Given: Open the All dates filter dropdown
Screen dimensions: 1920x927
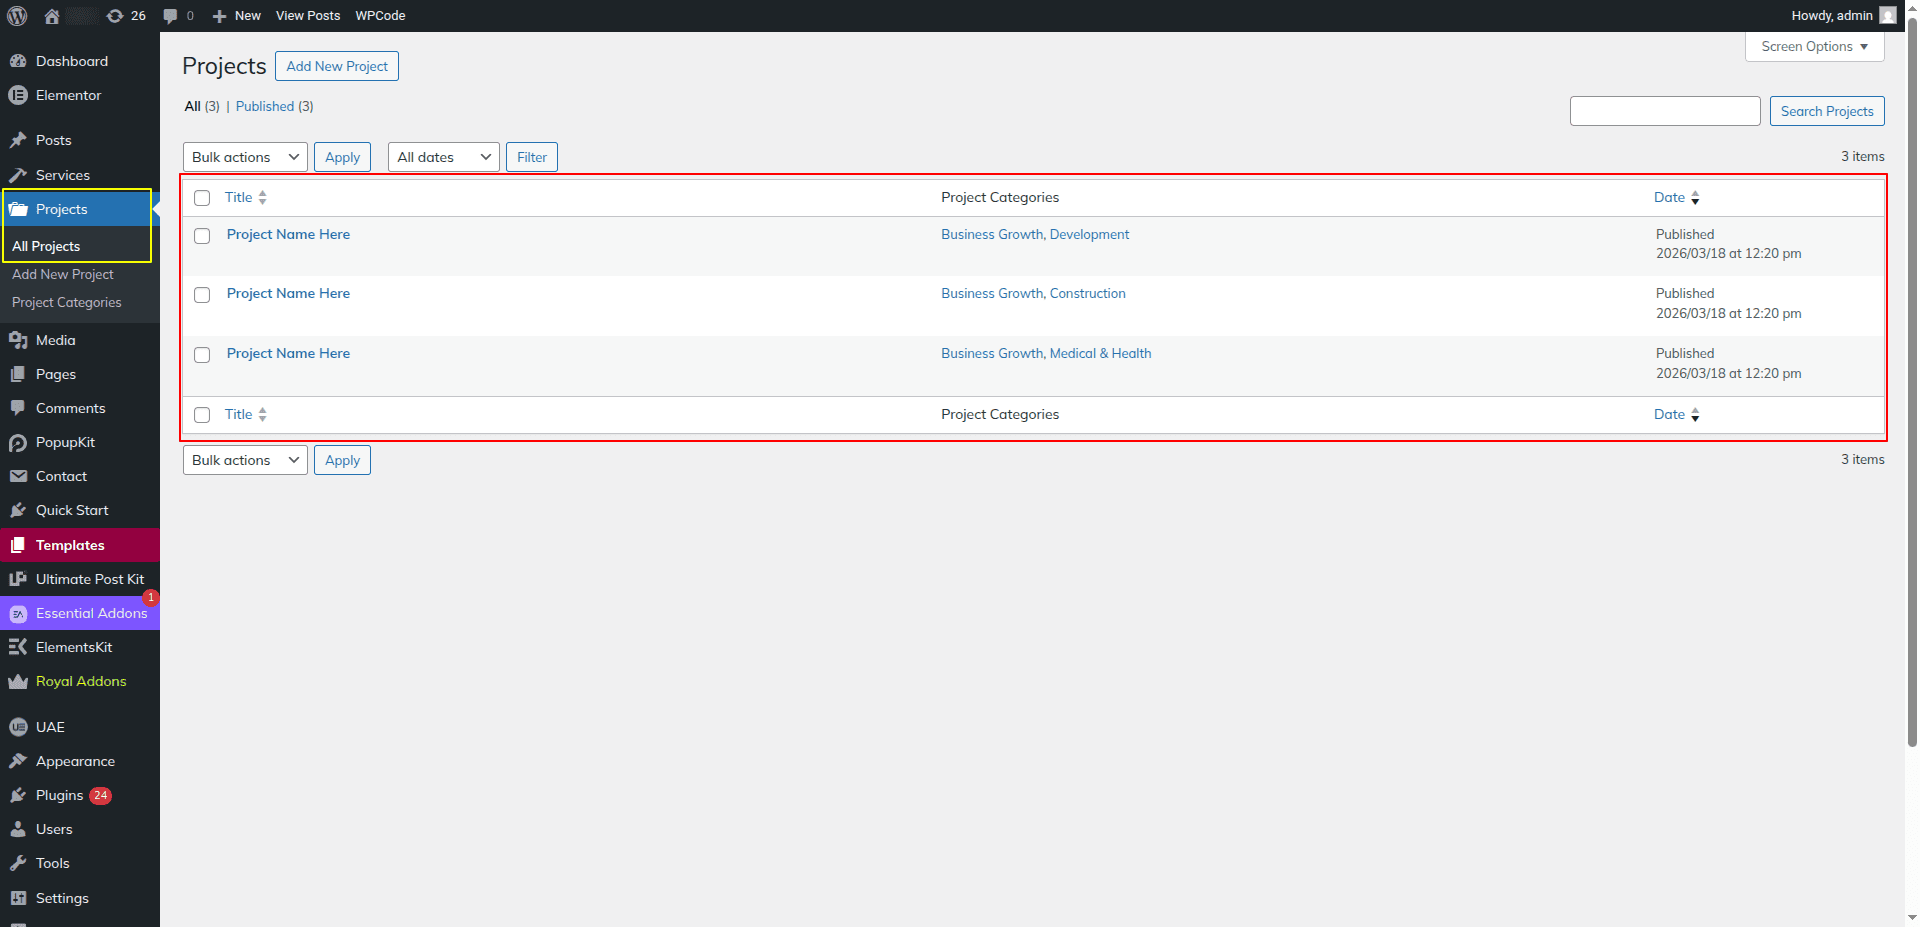Looking at the screenshot, I should [x=443, y=157].
